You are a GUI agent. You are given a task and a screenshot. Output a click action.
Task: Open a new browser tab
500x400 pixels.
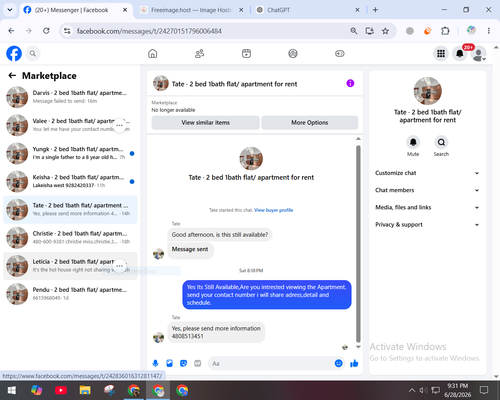[x=375, y=10]
